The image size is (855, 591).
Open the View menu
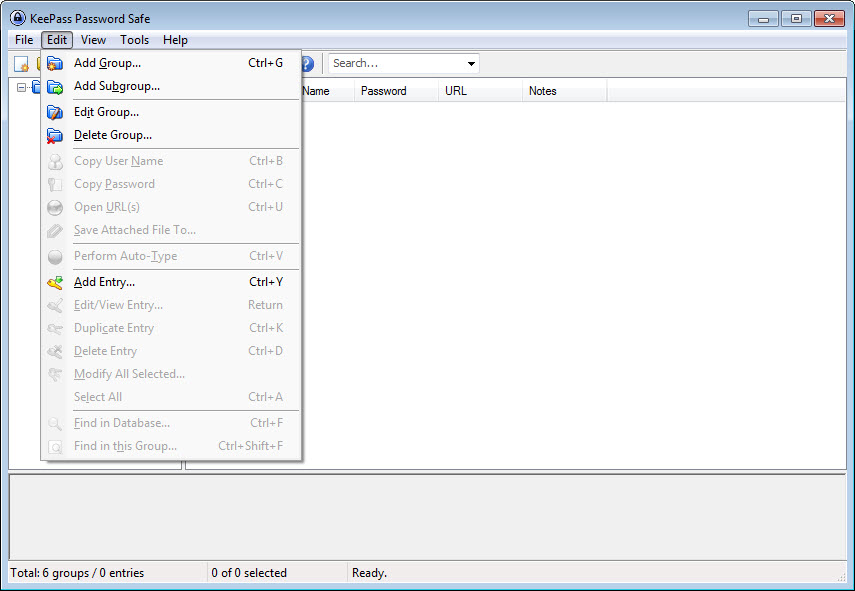[x=93, y=40]
